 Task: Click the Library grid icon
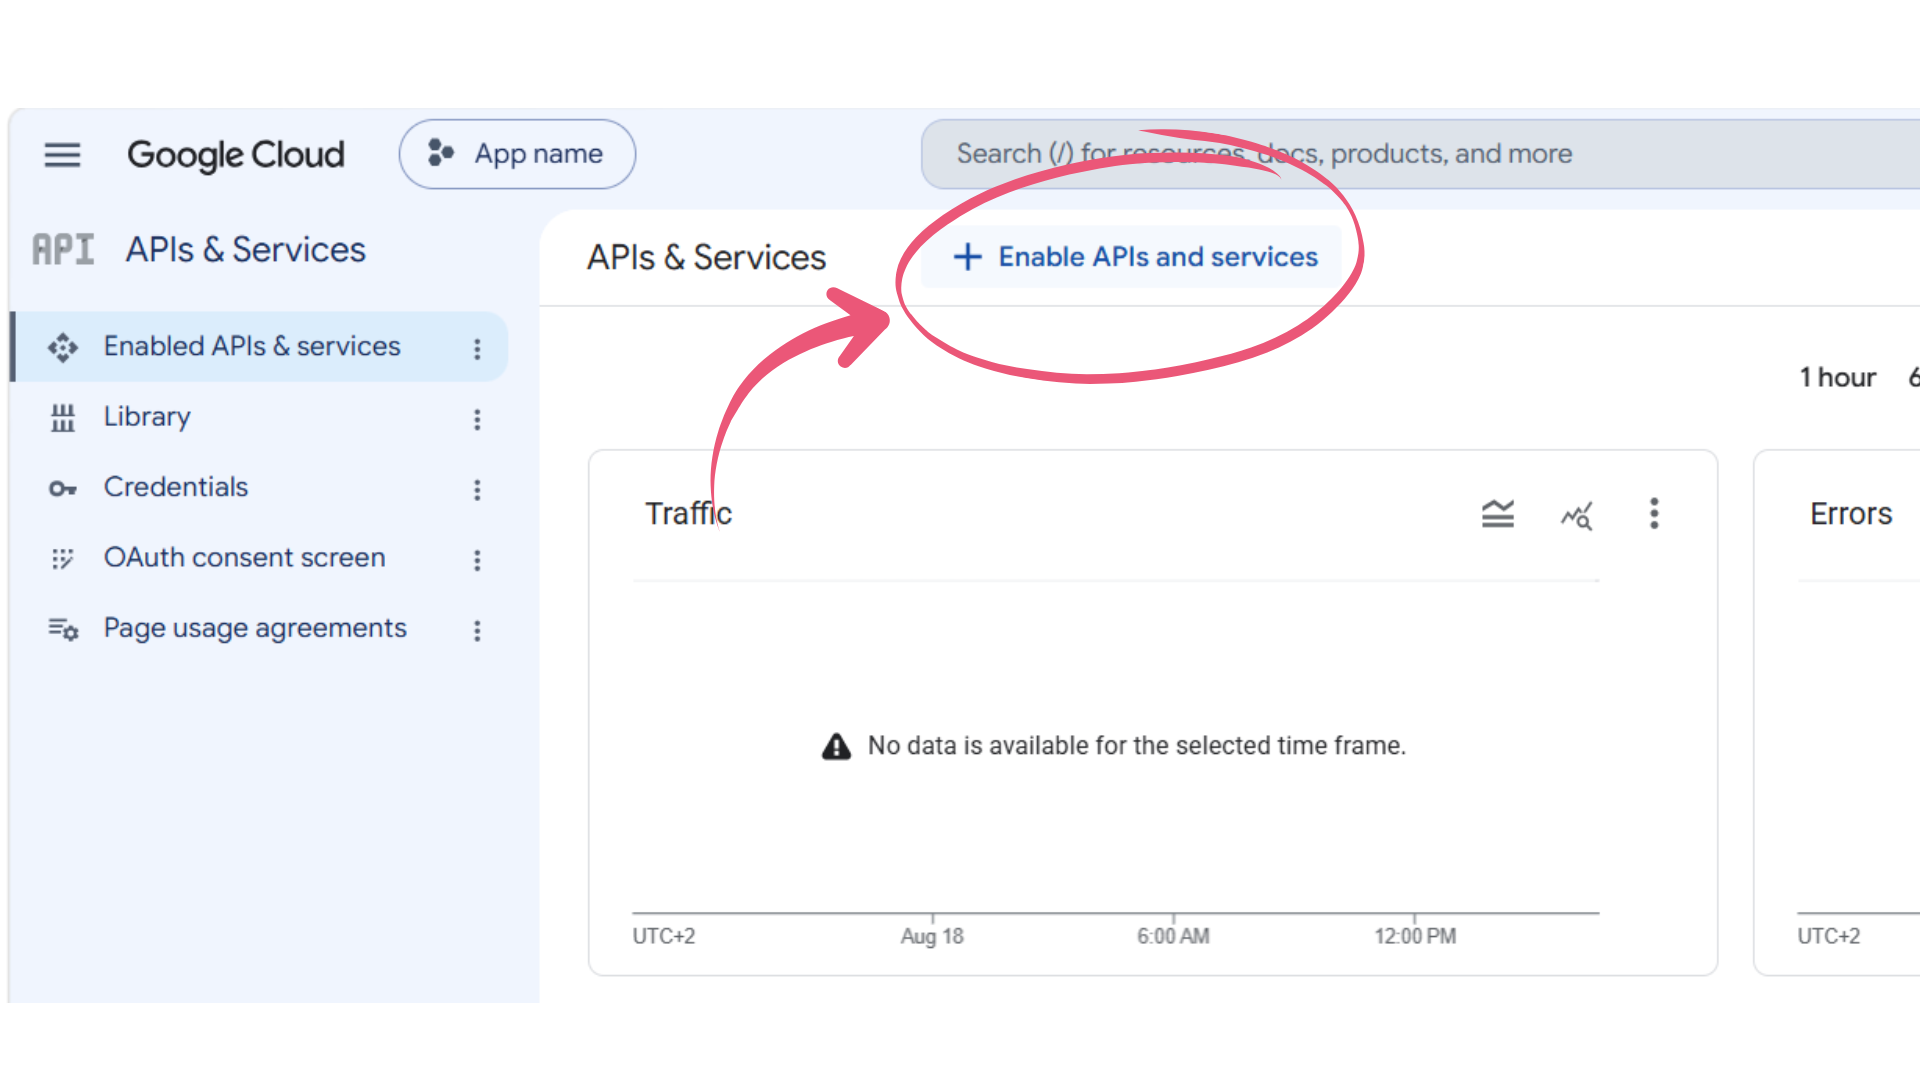pos(63,418)
